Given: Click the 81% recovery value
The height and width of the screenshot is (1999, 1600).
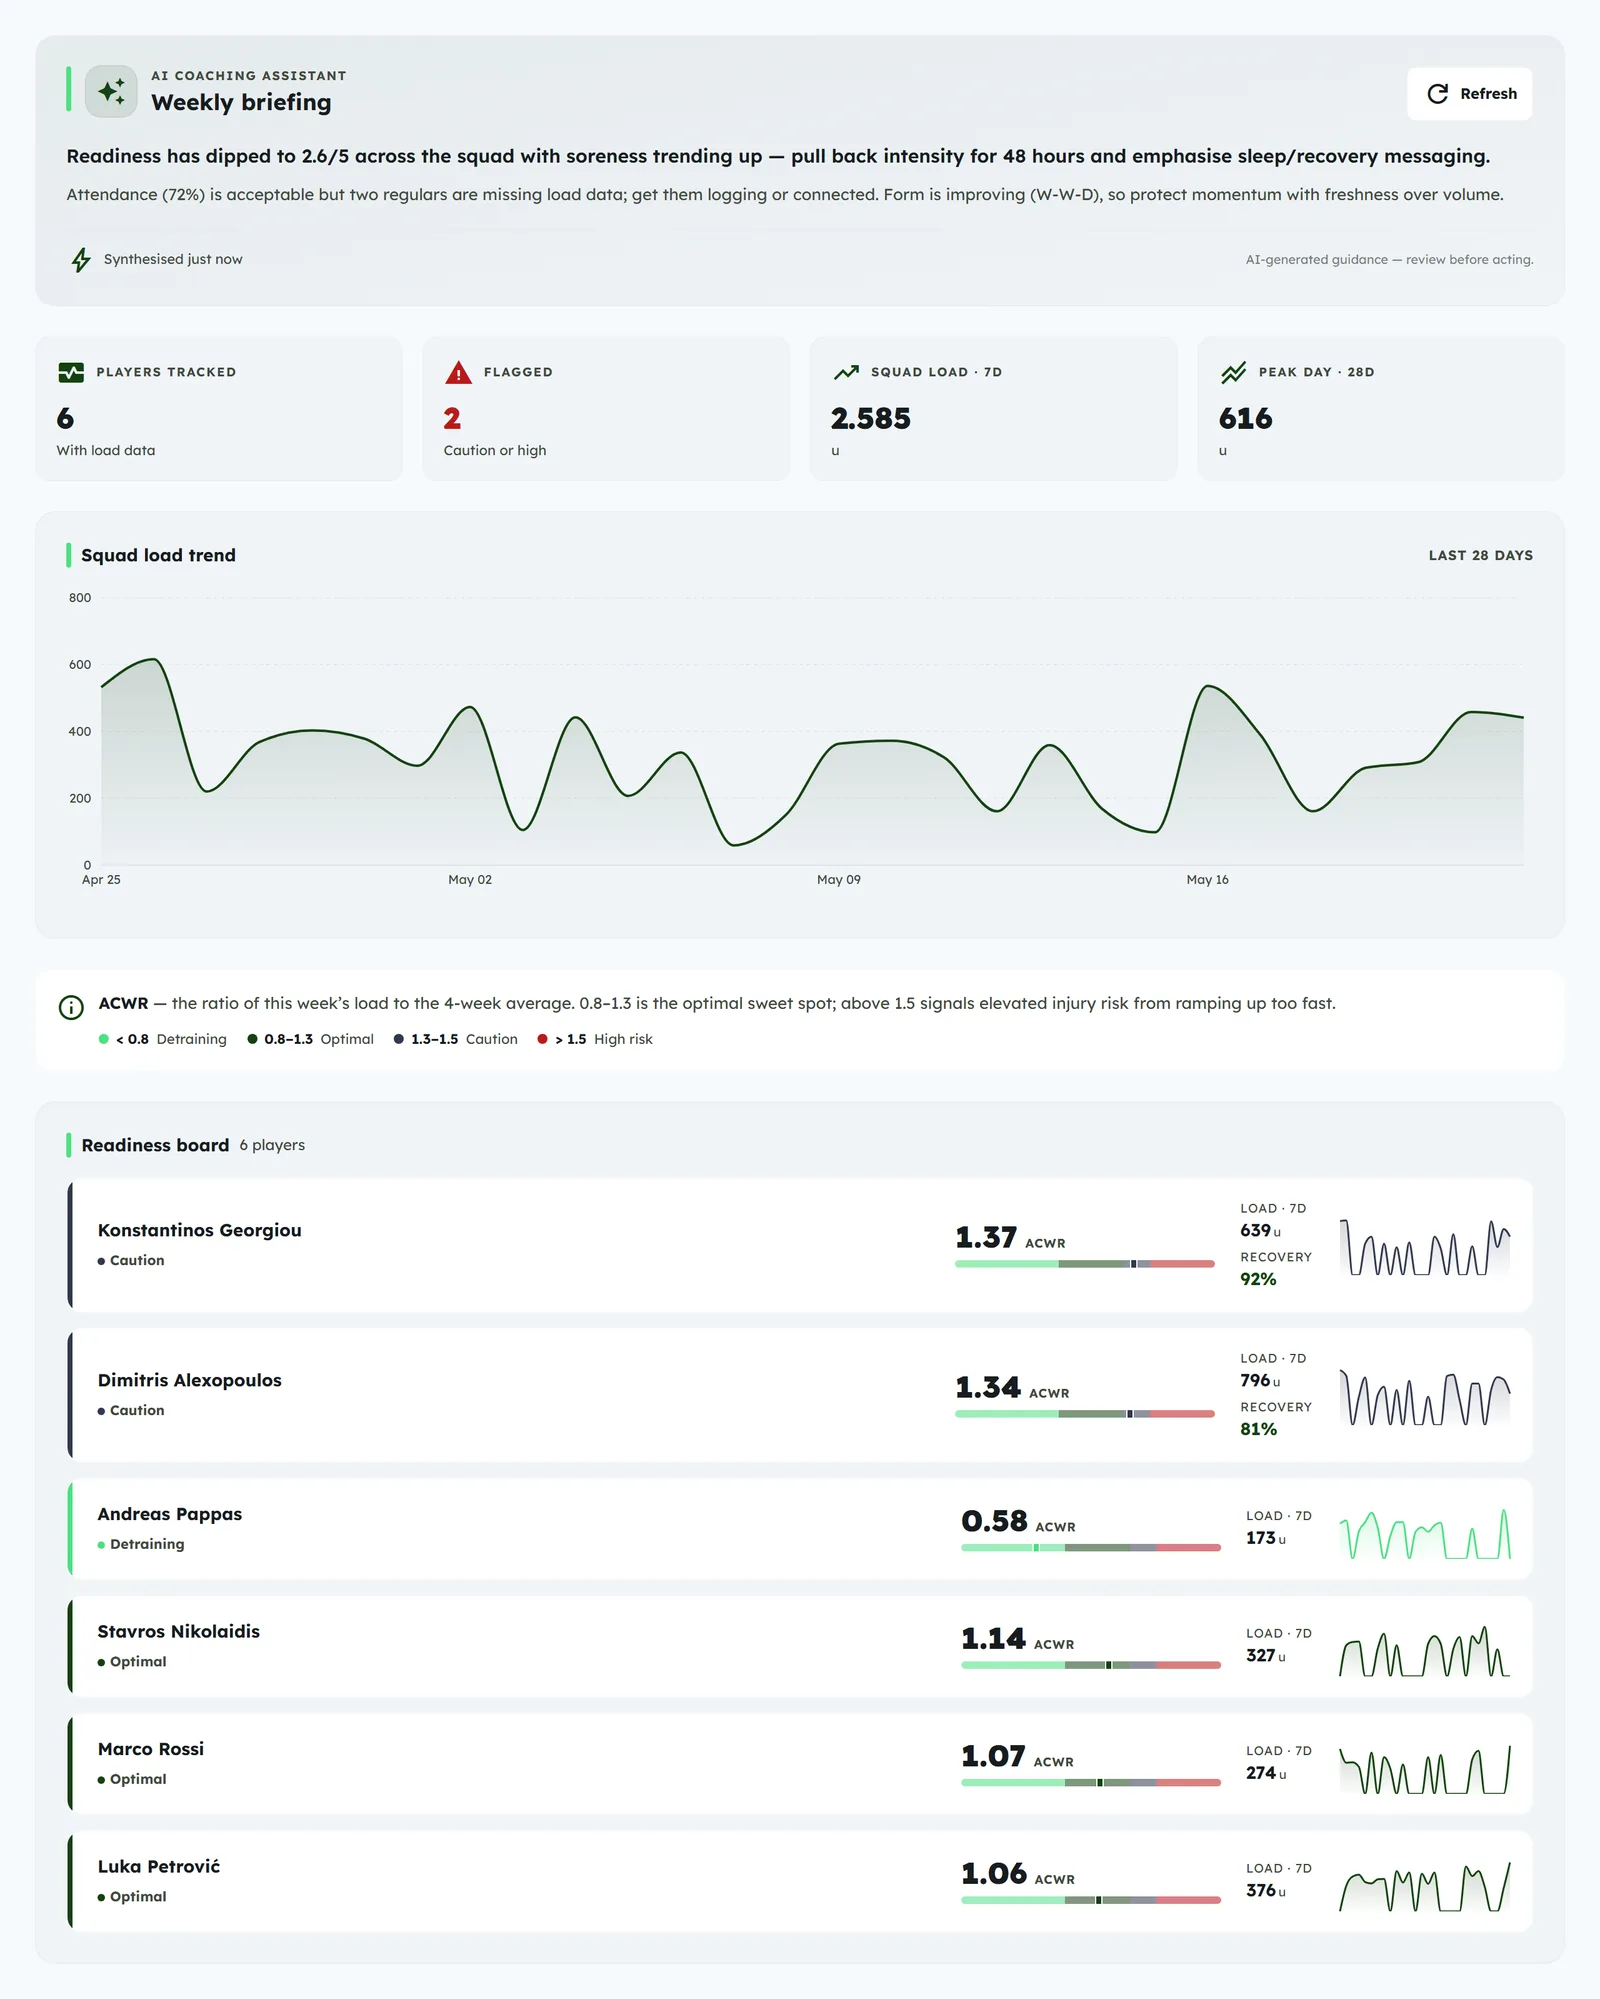Looking at the screenshot, I should [1258, 1429].
